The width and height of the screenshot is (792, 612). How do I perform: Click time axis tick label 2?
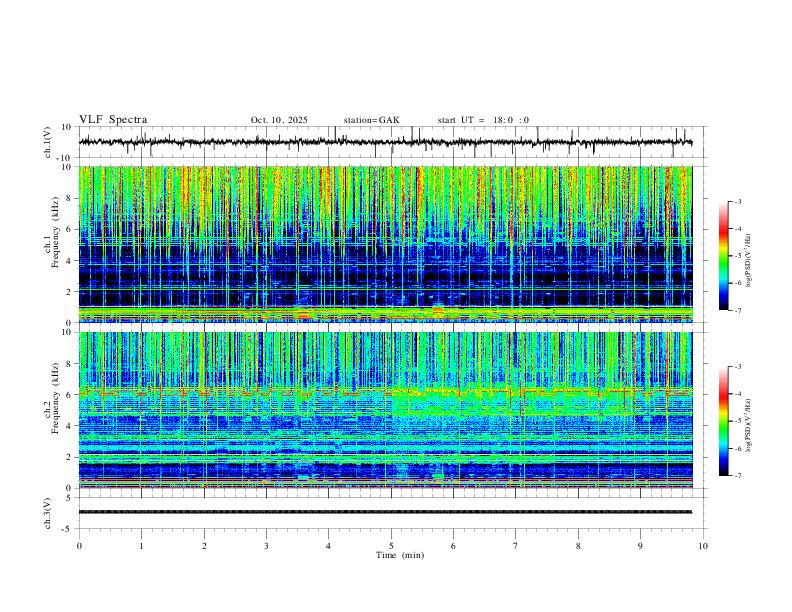pyautogui.click(x=204, y=546)
